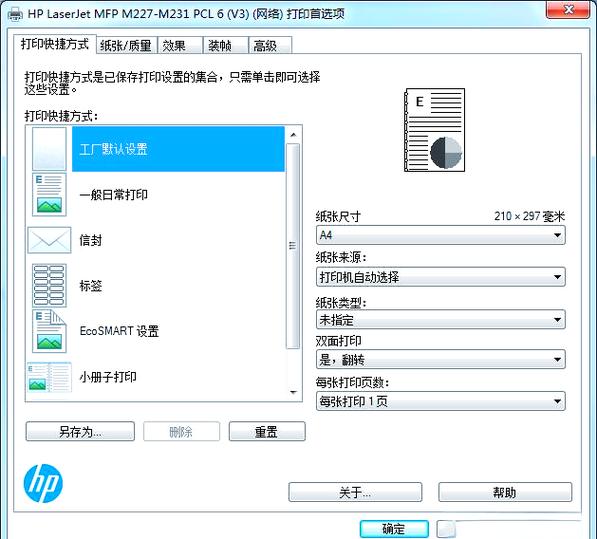Screen dimensions: 597x539
Task: Open the 双面打印 dropdown
Action: (x=441, y=359)
